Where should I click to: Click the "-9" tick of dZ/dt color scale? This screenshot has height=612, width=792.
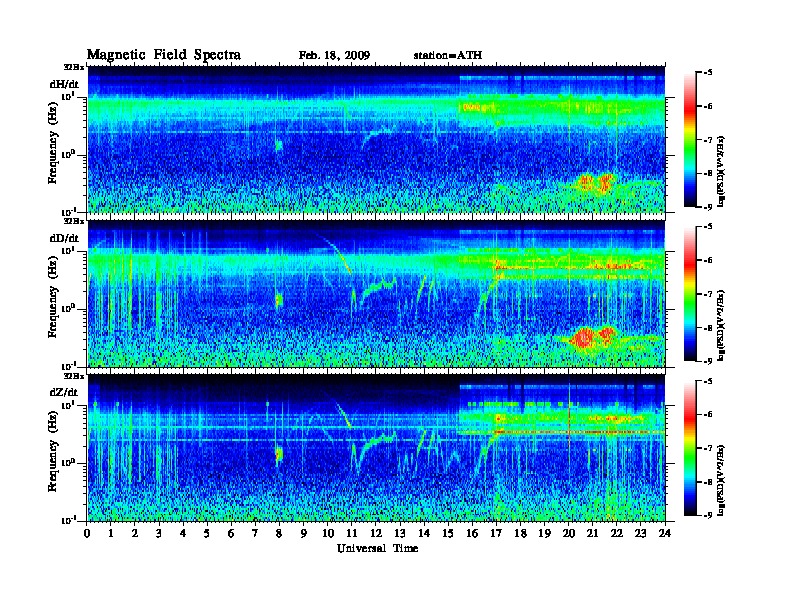(x=708, y=515)
